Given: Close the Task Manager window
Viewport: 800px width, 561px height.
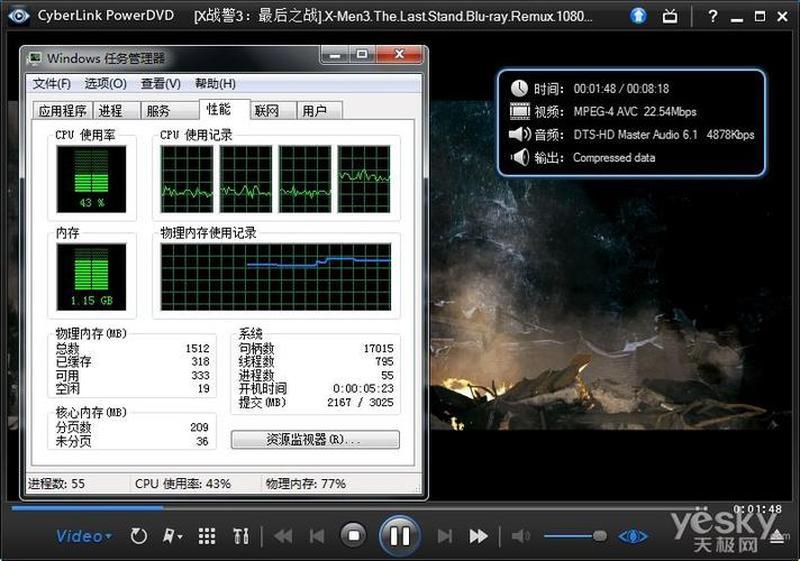Looking at the screenshot, I should [399, 55].
